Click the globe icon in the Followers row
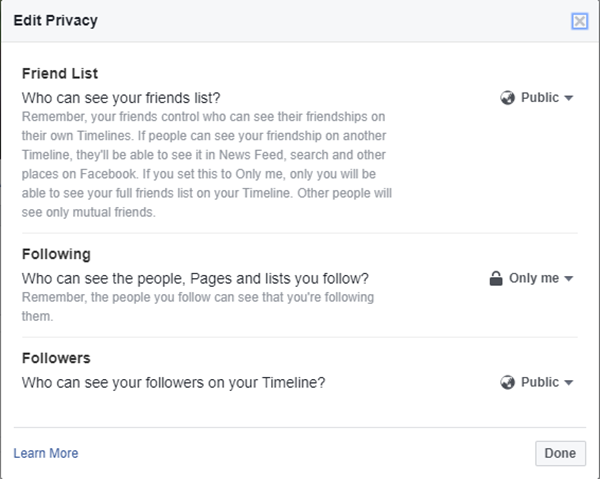The height and width of the screenshot is (479, 600). pos(507,382)
